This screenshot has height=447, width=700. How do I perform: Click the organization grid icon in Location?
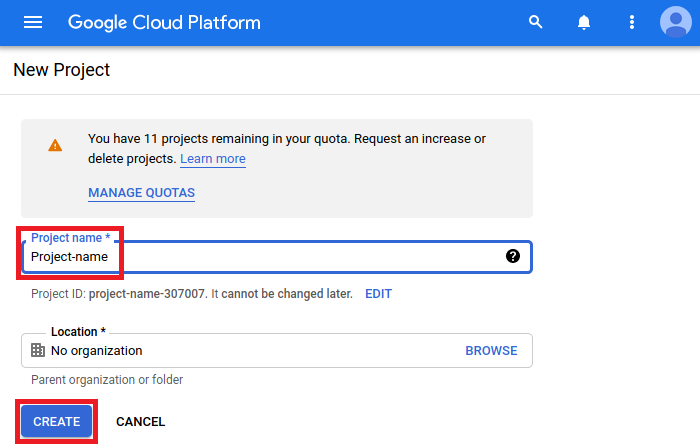38,351
